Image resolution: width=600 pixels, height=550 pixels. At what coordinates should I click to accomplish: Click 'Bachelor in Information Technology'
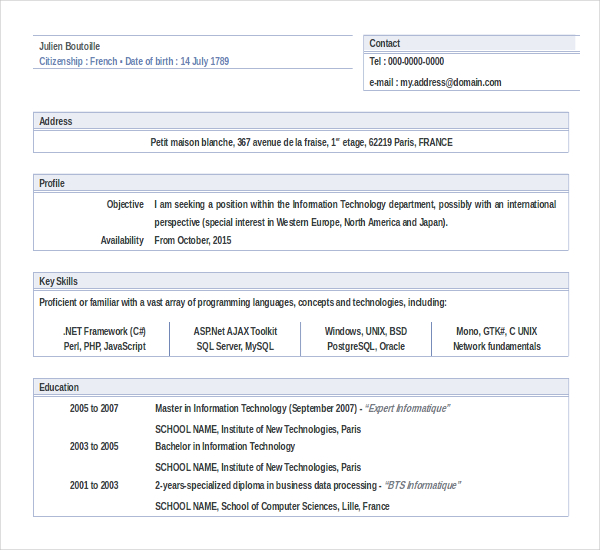pyautogui.click(x=225, y=446)
